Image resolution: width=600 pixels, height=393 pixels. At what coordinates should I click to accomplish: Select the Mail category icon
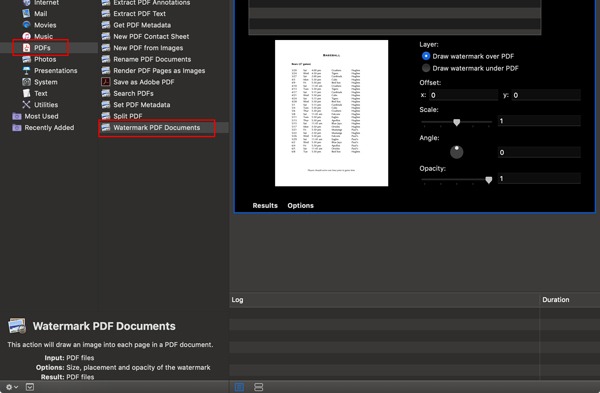(x=26, y=13)
